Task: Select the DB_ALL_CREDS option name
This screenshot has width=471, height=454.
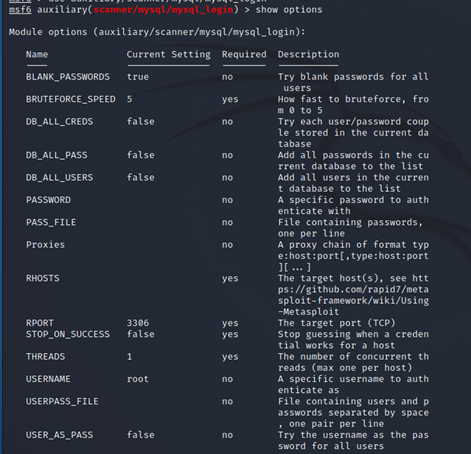Action: tap(59, 122)
